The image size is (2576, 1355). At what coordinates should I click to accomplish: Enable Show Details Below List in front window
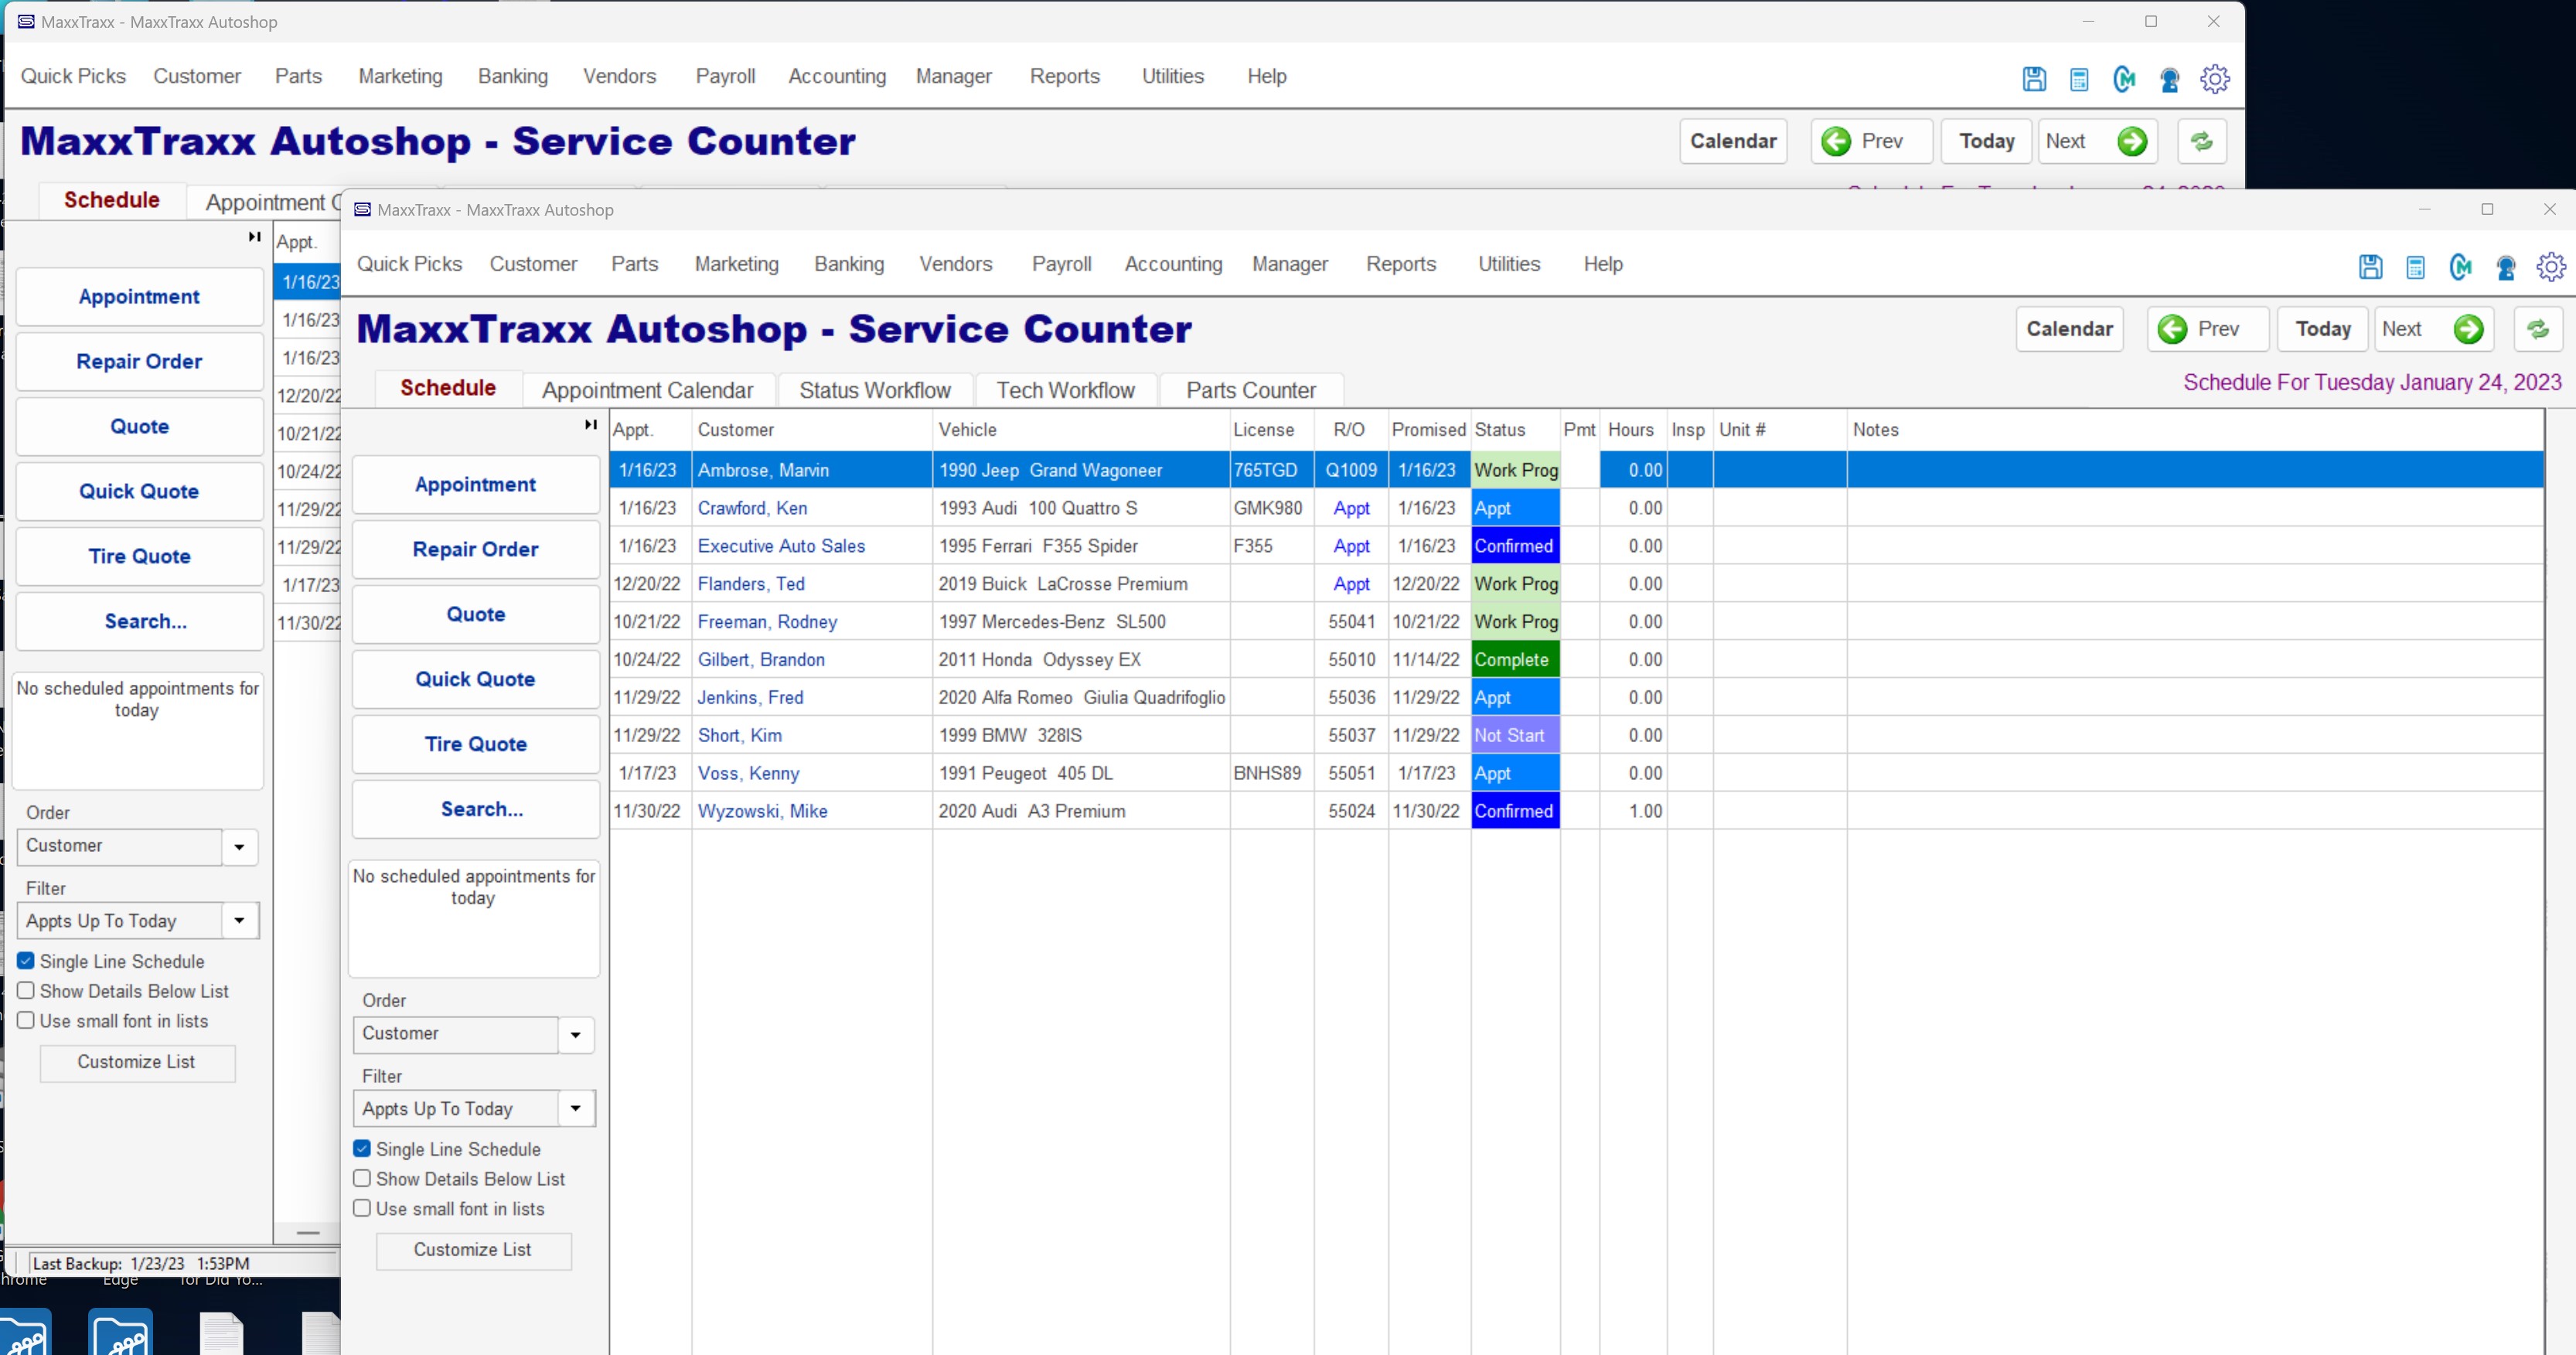(x=362, y=1179)
